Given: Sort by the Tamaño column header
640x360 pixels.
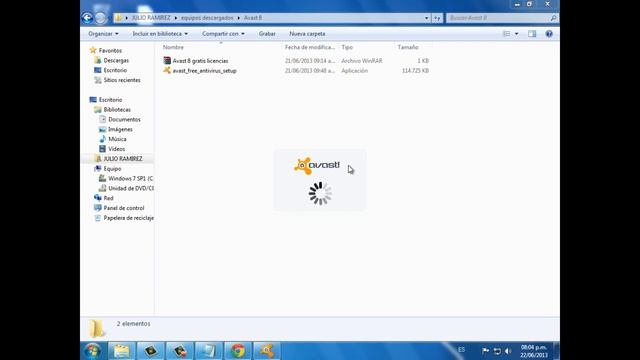Looking at the screenshot, I should [408, 47].
